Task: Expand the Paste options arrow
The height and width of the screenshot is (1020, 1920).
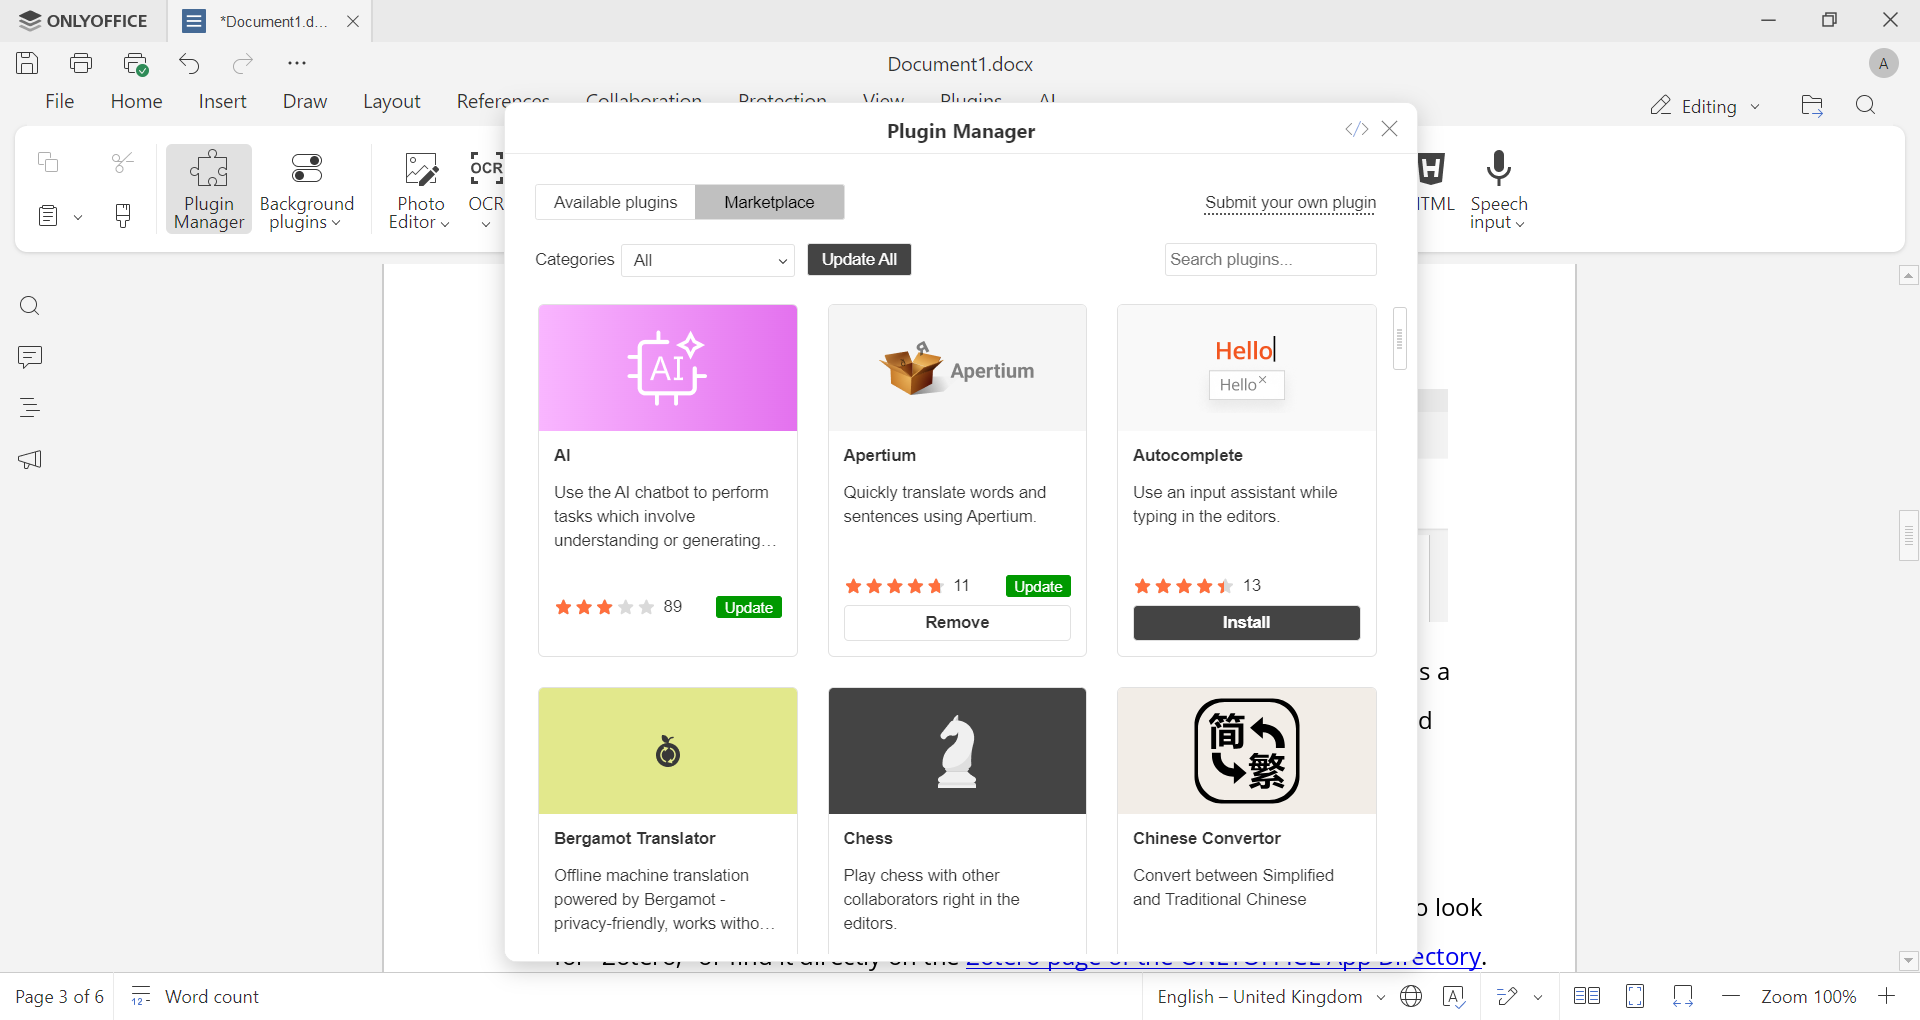Action: [78, 217]
